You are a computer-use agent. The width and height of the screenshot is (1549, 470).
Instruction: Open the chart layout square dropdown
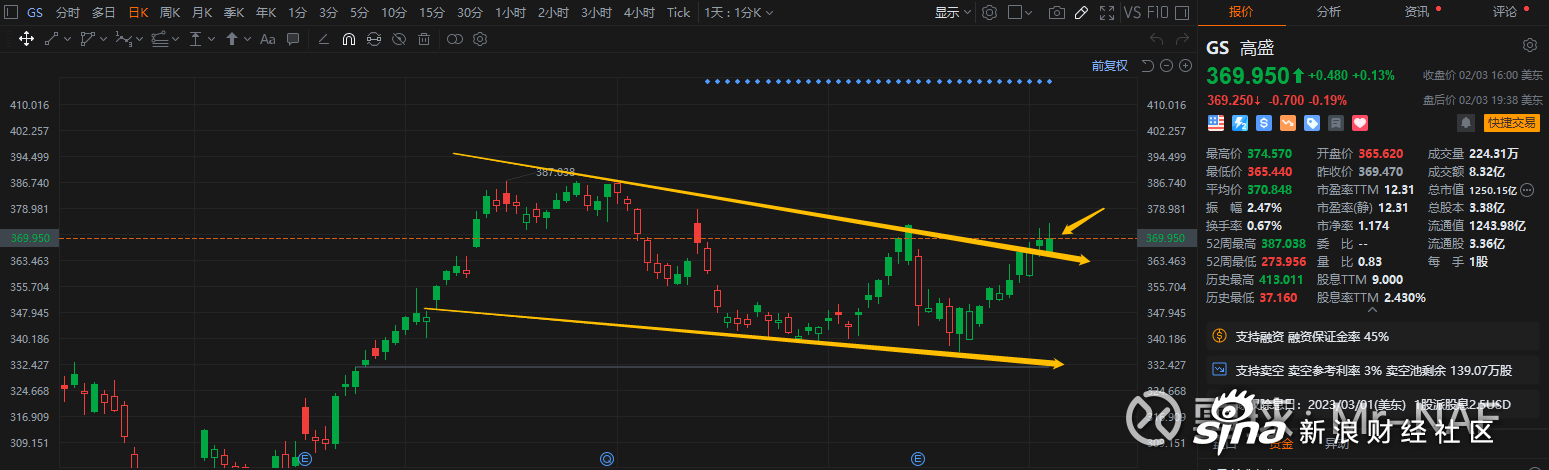pyautogui.click(x=1020, y=13)
